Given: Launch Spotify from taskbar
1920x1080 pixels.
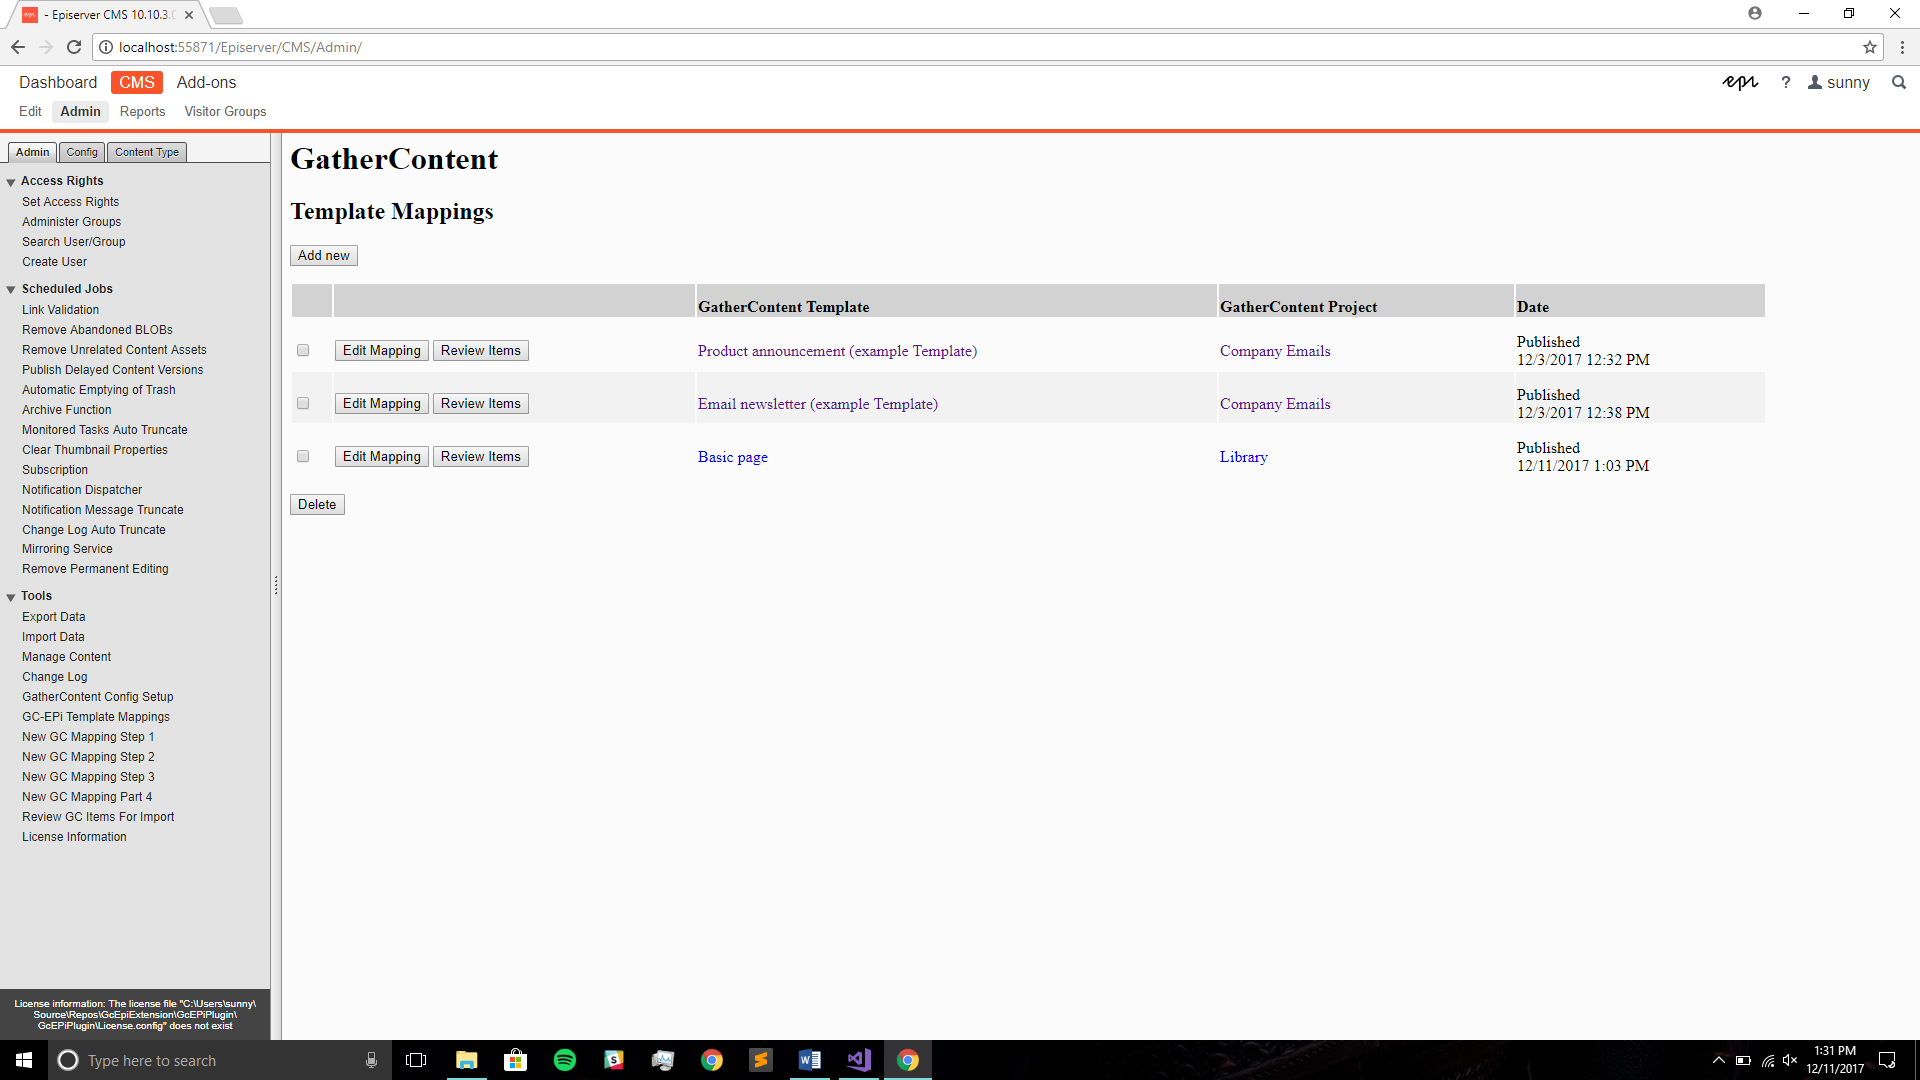Looking at the screenshot, I should click(564, 1060).
